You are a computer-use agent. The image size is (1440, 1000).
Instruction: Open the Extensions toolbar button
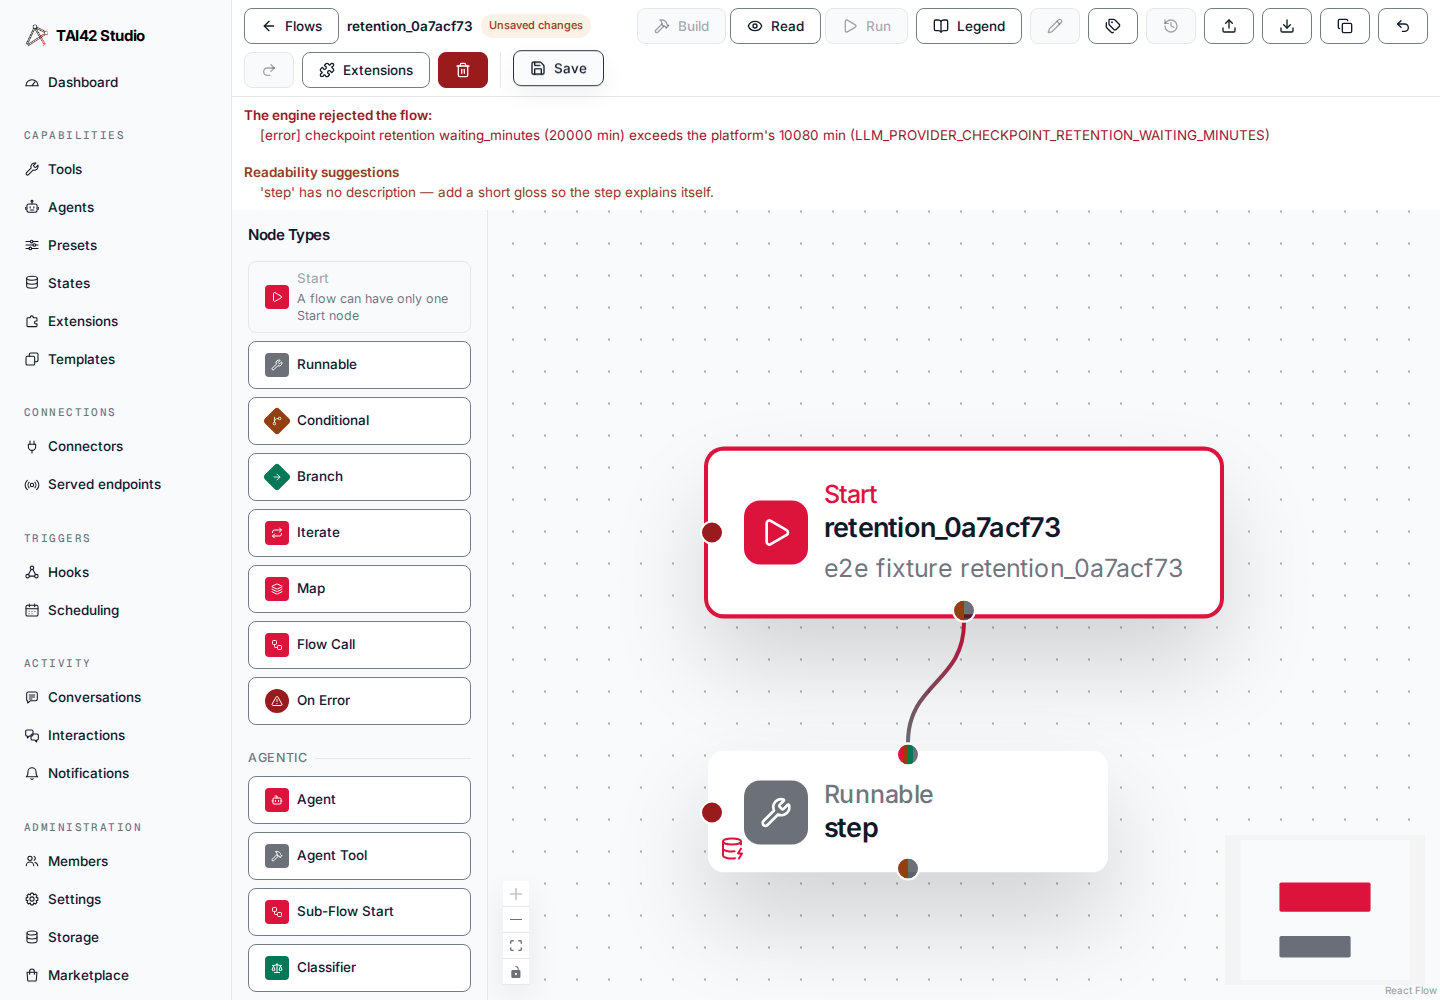[x=366, y=70]
